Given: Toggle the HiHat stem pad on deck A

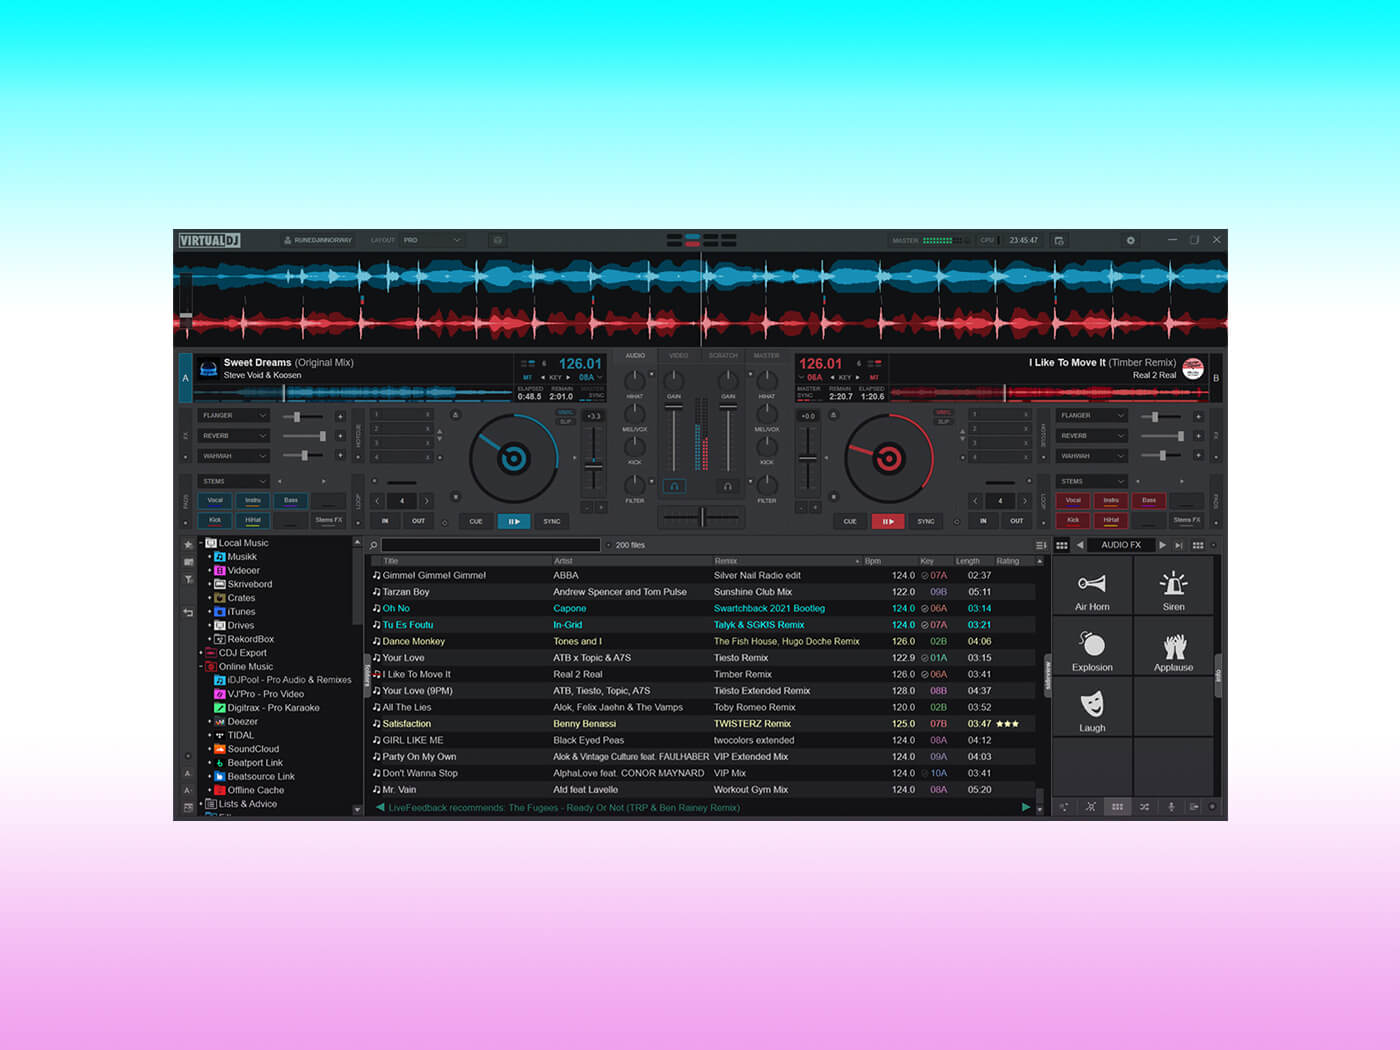Looking at the screenshot, I should point(253,520).
